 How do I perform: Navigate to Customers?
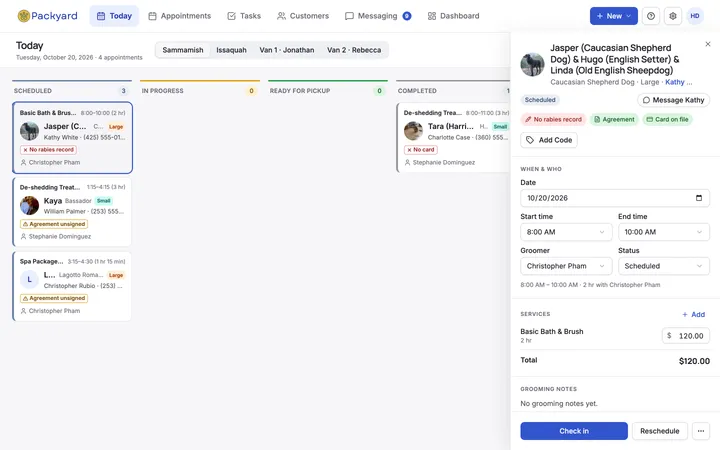coord(303,16)
